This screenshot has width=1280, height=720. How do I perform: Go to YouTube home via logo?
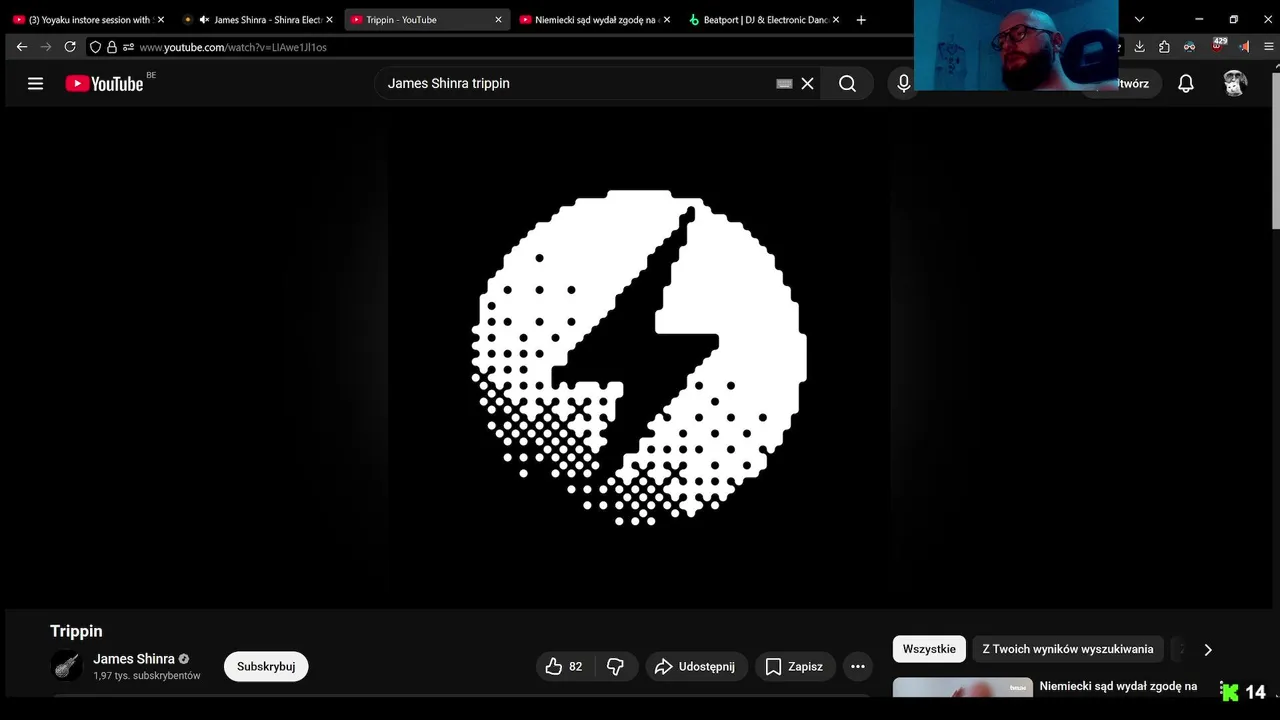(x=105, y=84)
